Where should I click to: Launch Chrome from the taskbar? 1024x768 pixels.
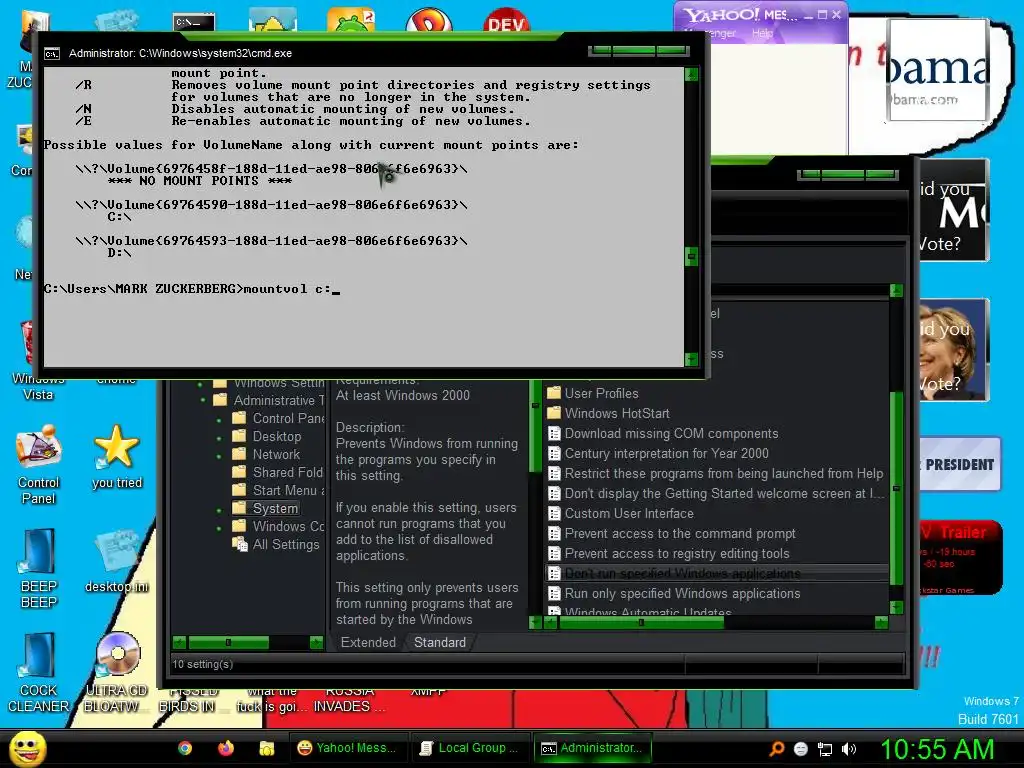click(x=185, y=748)
